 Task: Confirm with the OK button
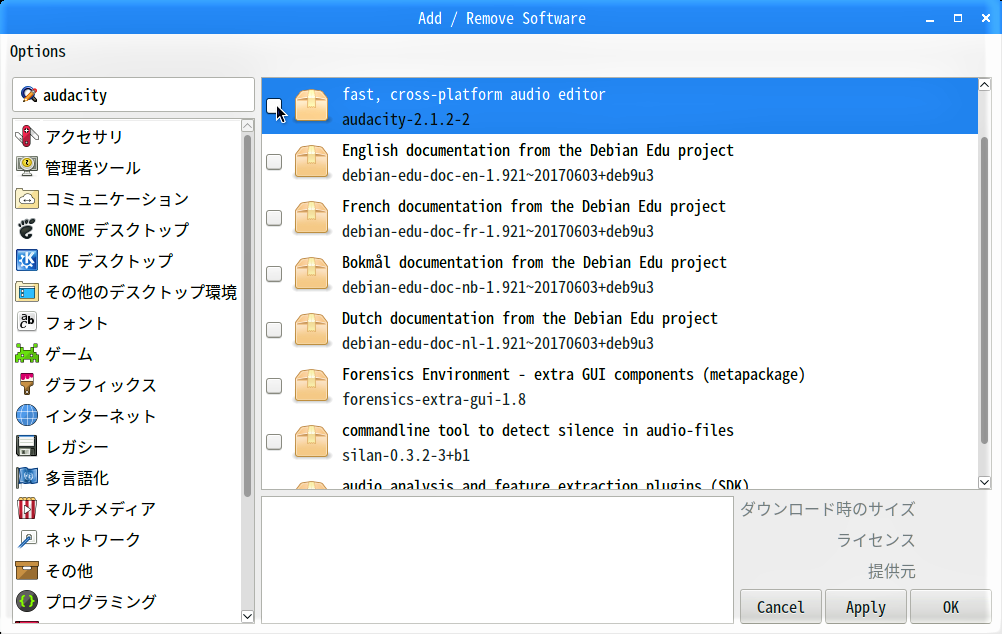[951, 607]
